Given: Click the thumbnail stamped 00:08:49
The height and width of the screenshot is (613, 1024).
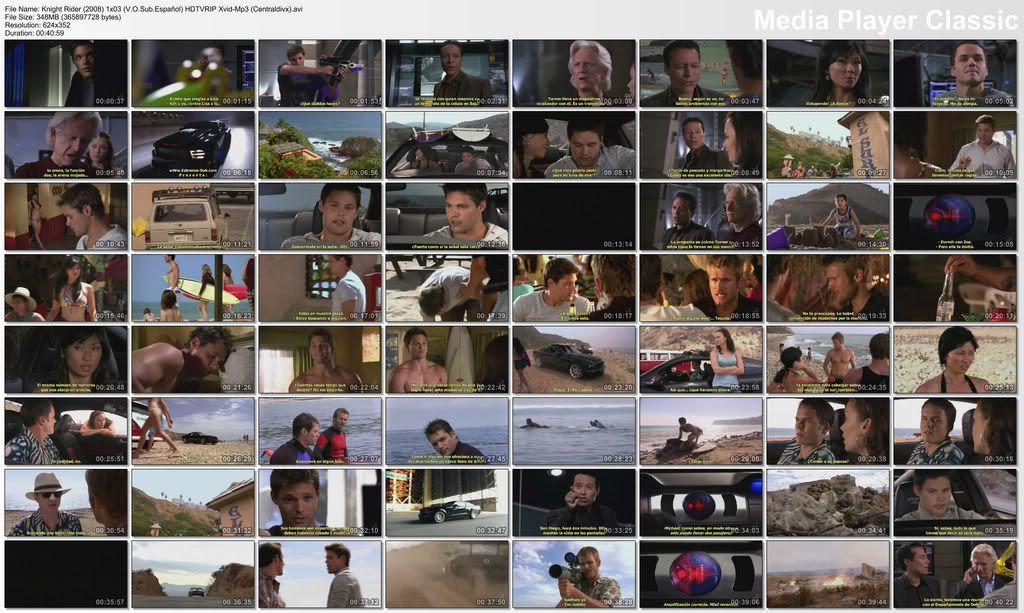Looking at the screenshot, I should 701,145.
